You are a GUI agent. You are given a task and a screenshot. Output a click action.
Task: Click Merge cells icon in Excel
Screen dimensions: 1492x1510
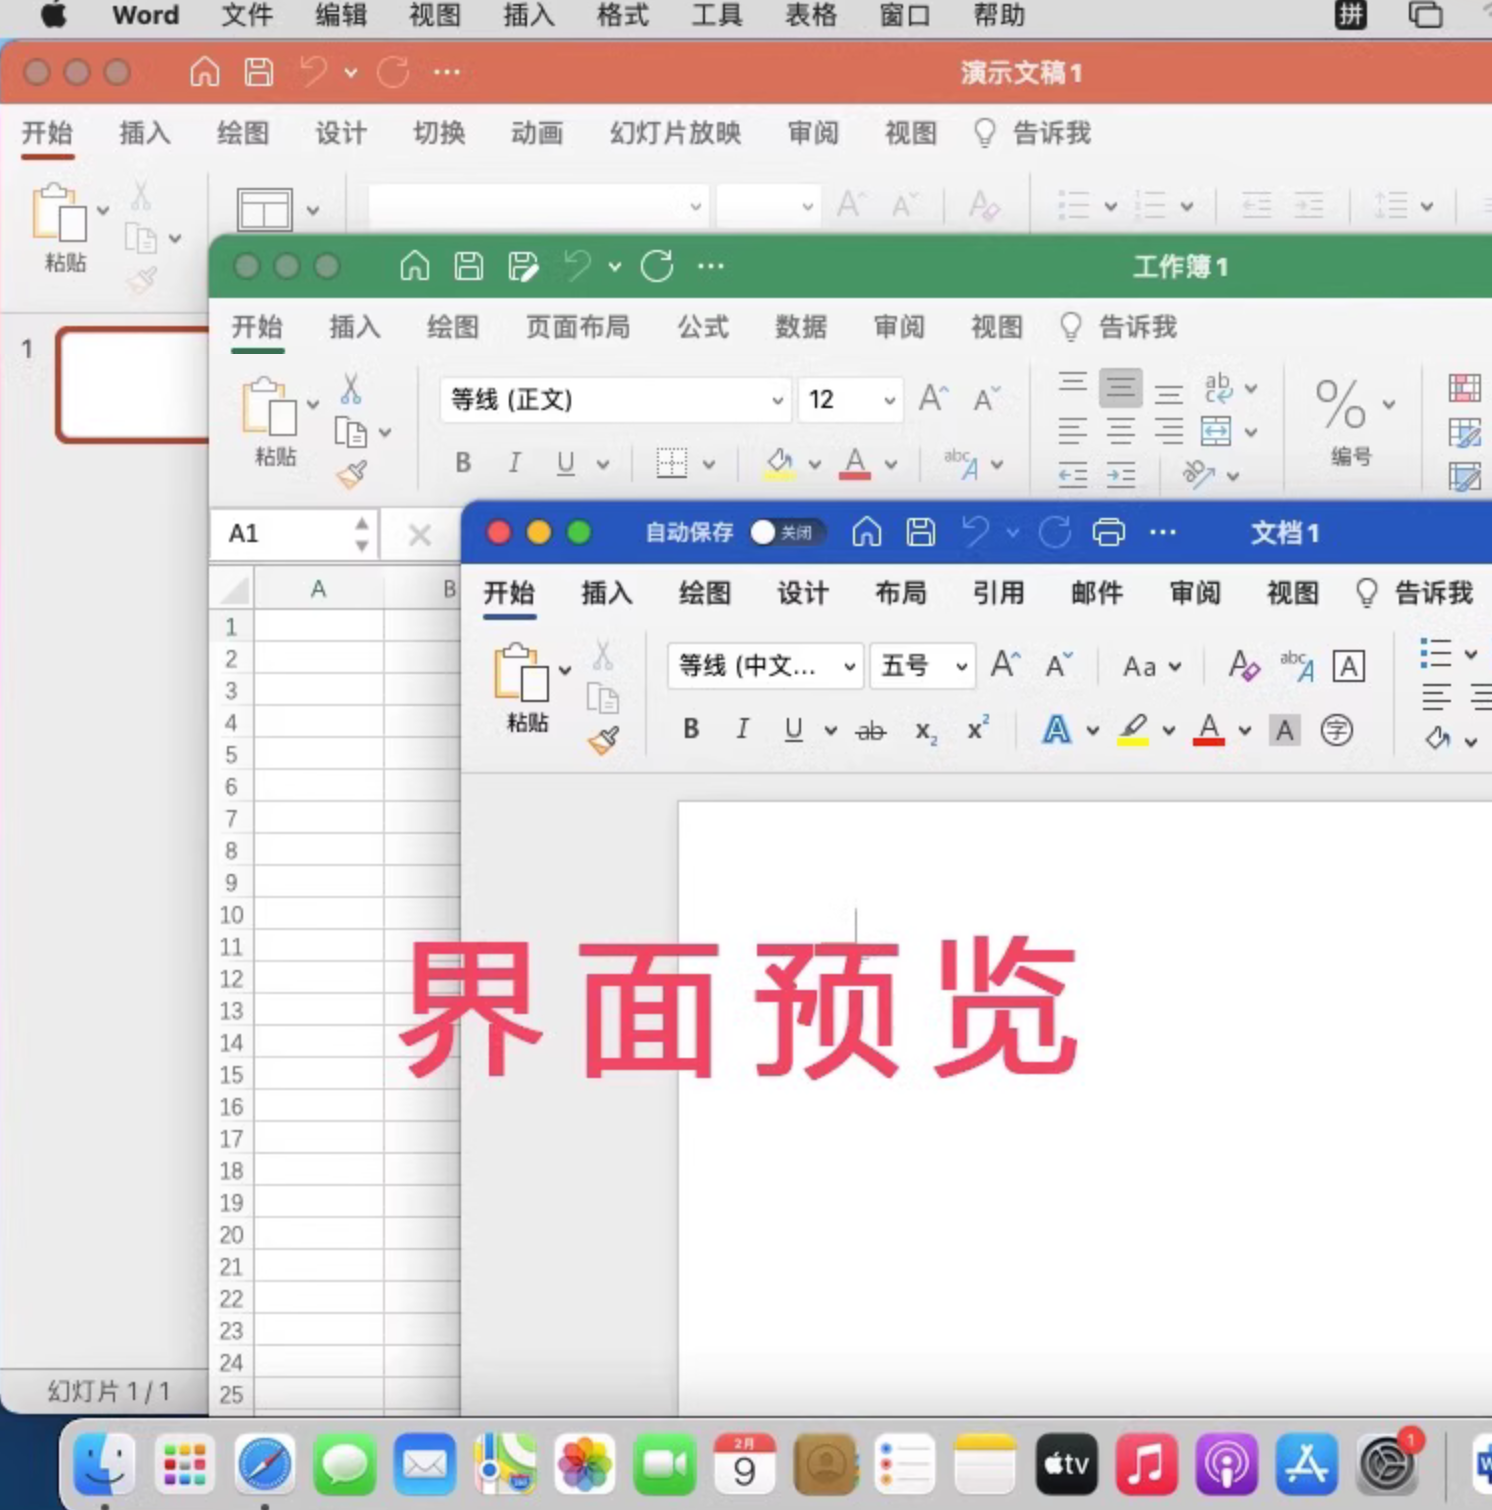coord(1216,431)
